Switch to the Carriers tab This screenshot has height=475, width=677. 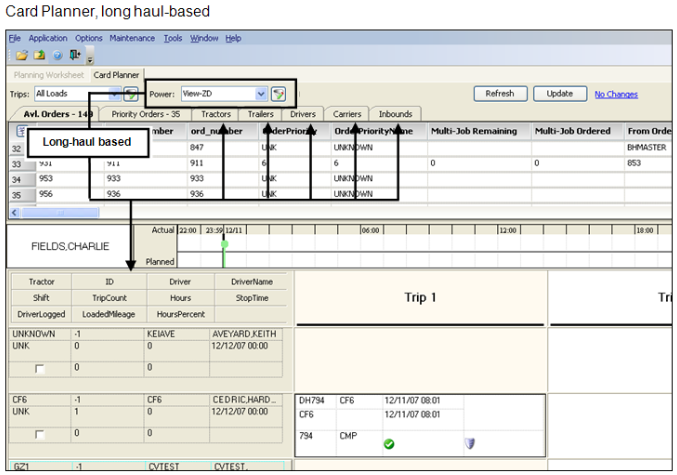347,114
